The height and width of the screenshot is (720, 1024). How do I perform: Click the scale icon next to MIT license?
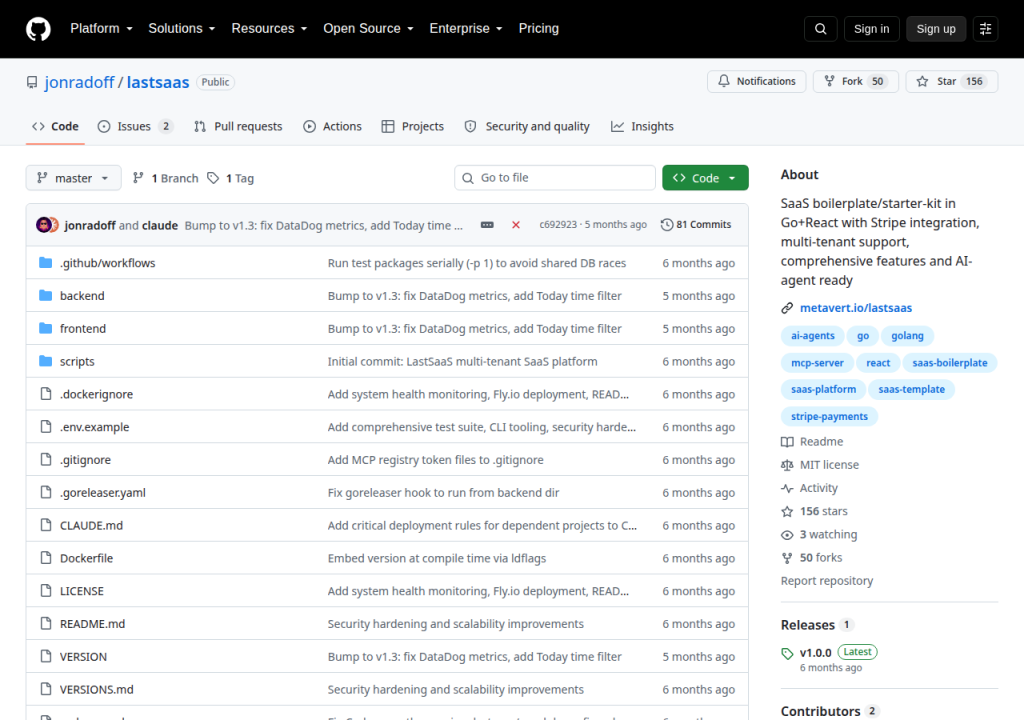pyautogui.click(x=787, y=465)
